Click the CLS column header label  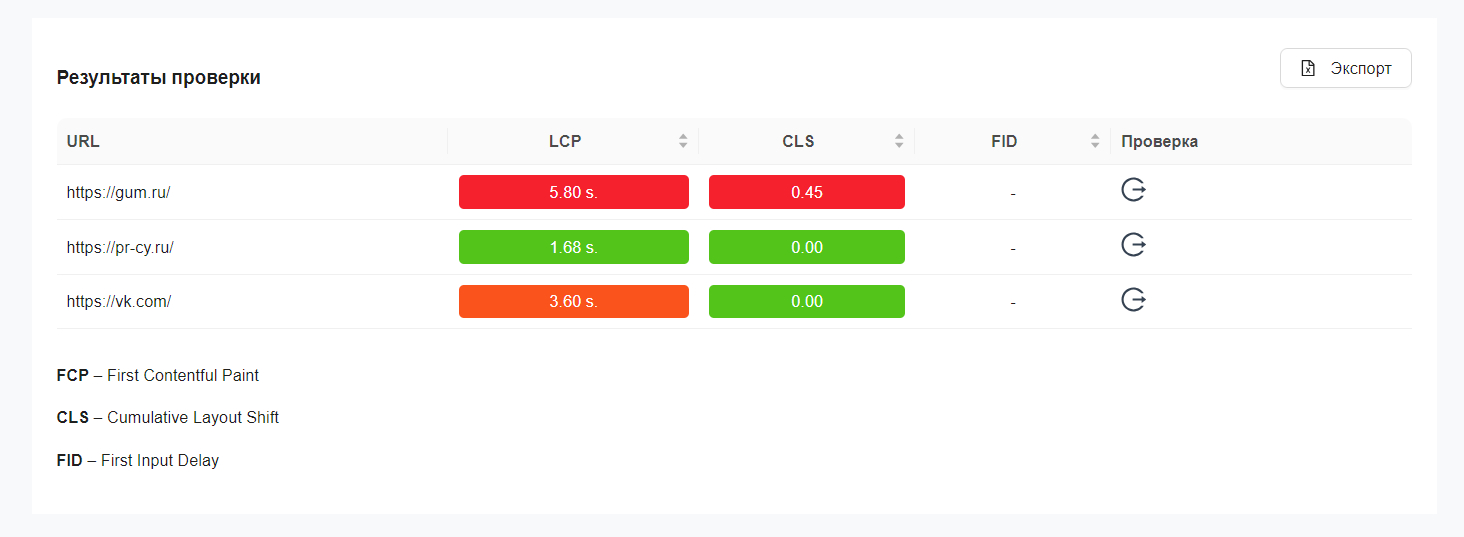798,141
